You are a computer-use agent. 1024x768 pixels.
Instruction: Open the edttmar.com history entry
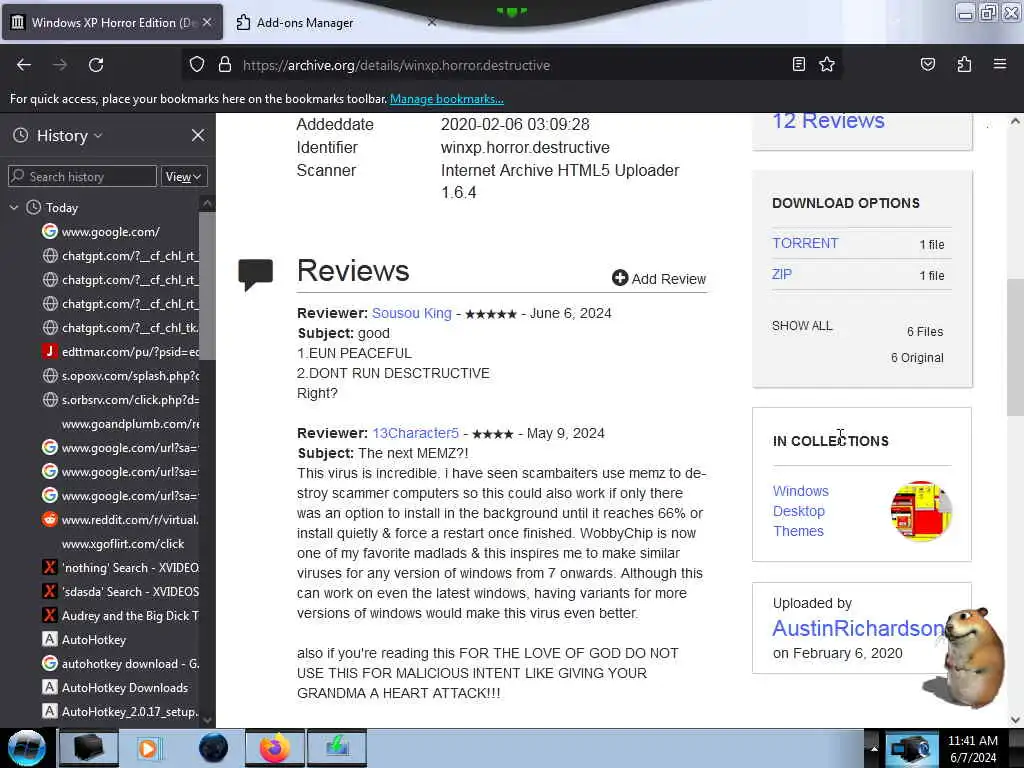coord(120,352)
